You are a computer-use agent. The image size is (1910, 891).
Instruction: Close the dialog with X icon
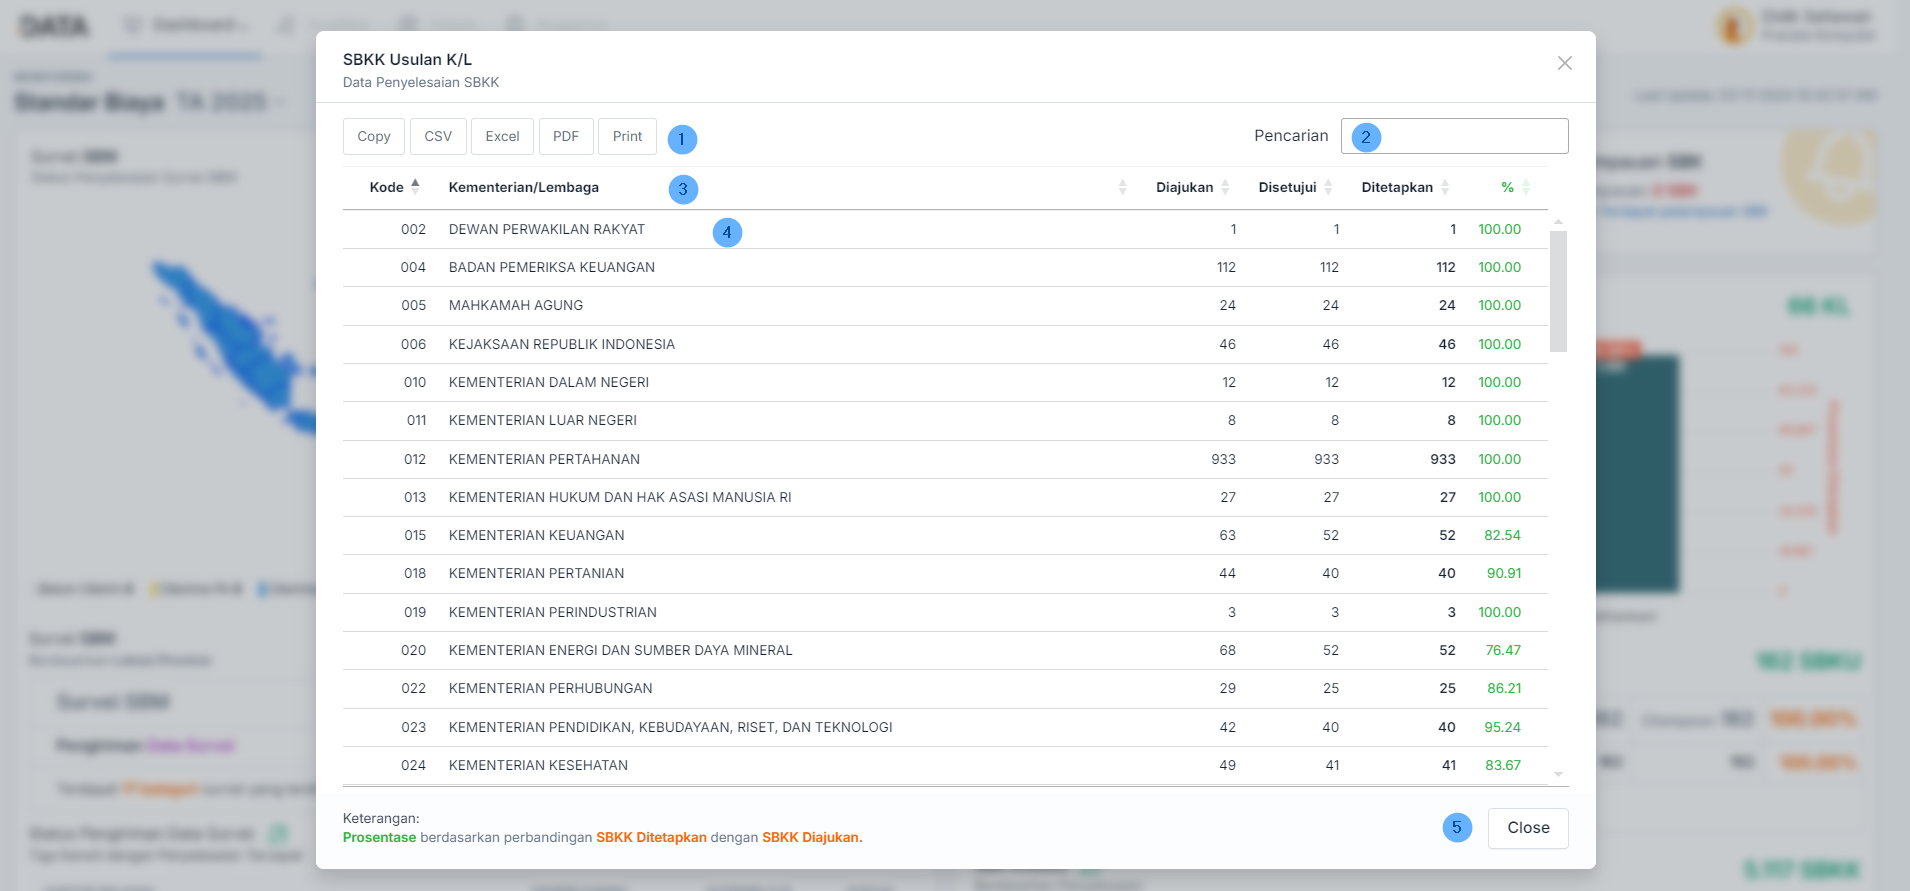1565,63
